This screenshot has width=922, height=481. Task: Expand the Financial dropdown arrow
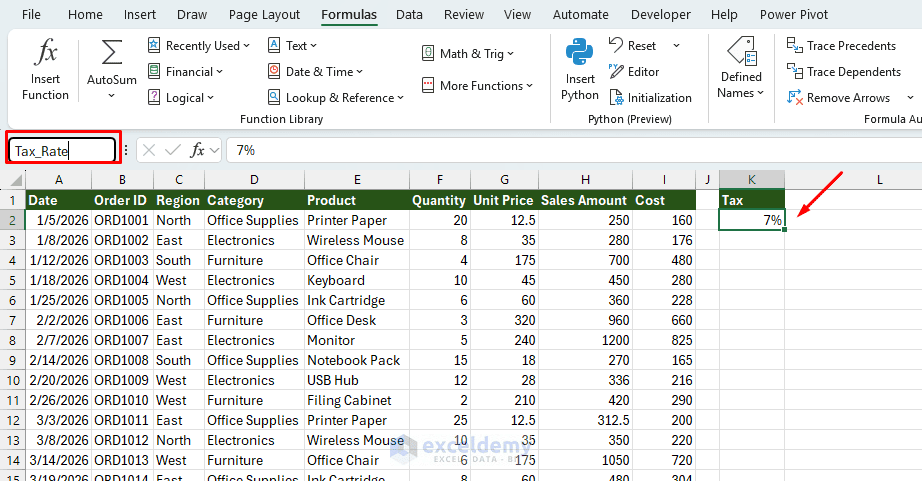(219, 72)
